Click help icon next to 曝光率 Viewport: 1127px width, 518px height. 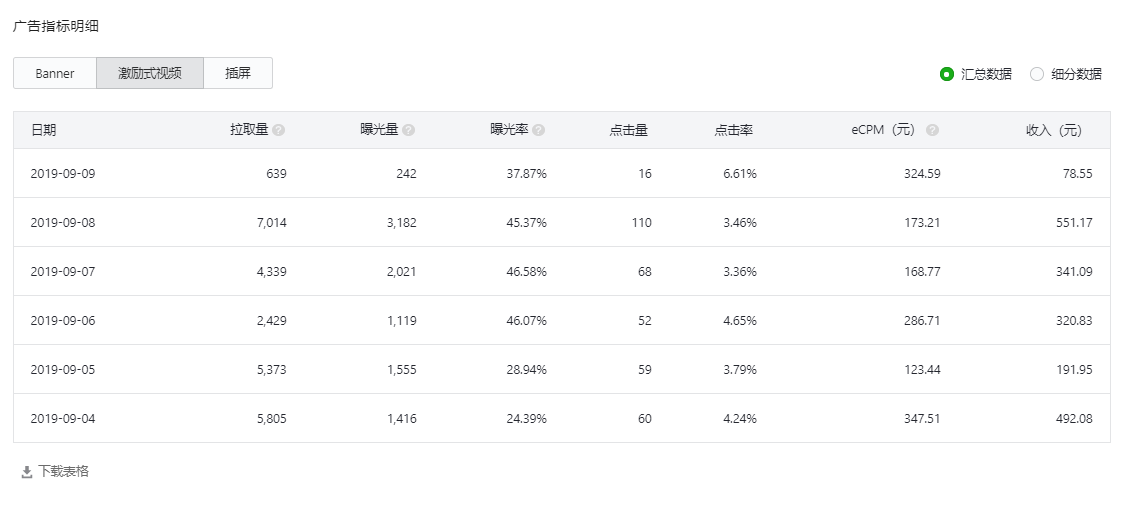[x=539, y=130]
